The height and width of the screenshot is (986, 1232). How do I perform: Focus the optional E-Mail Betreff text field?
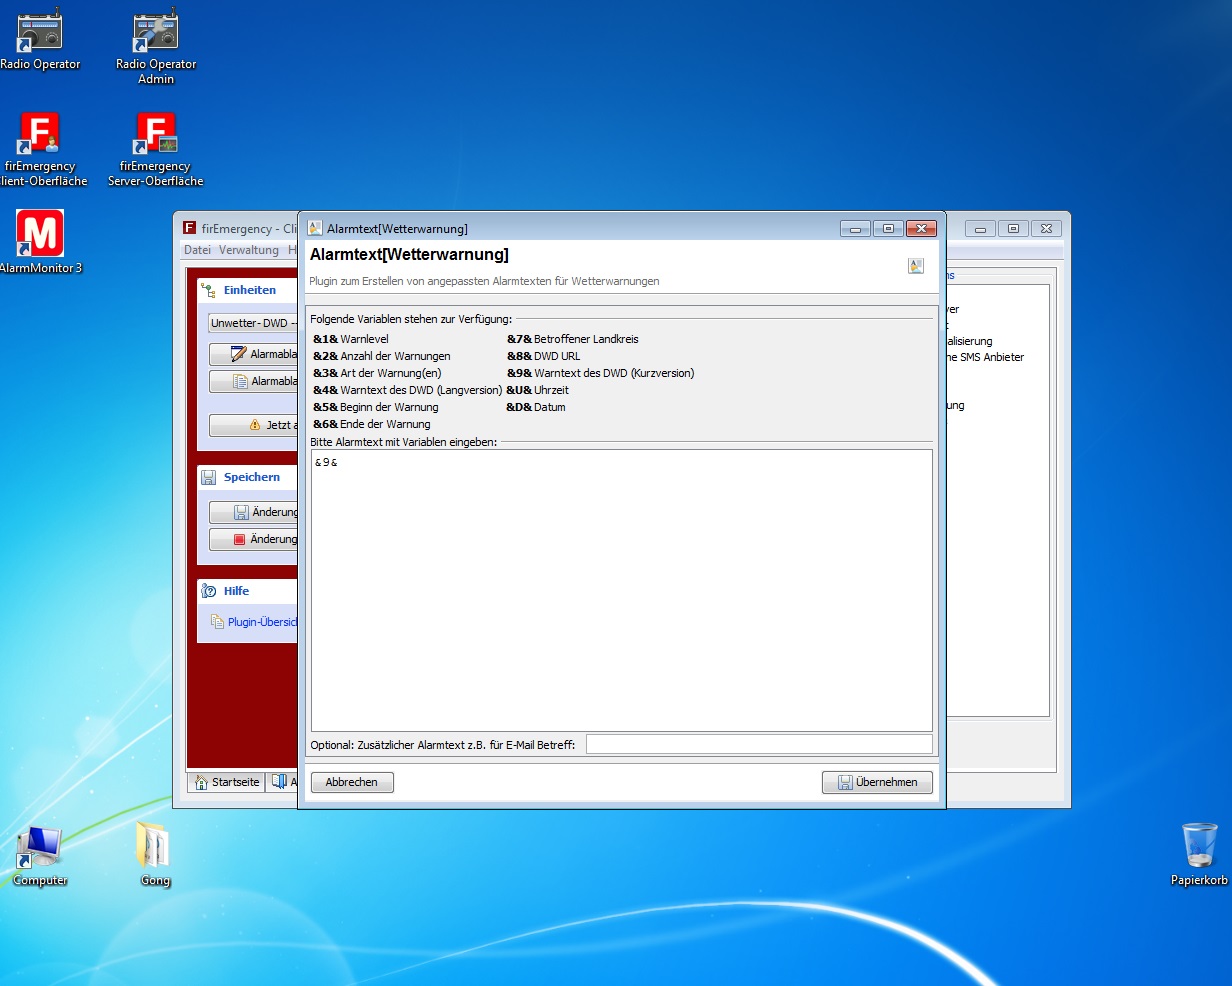click(758, 744)
